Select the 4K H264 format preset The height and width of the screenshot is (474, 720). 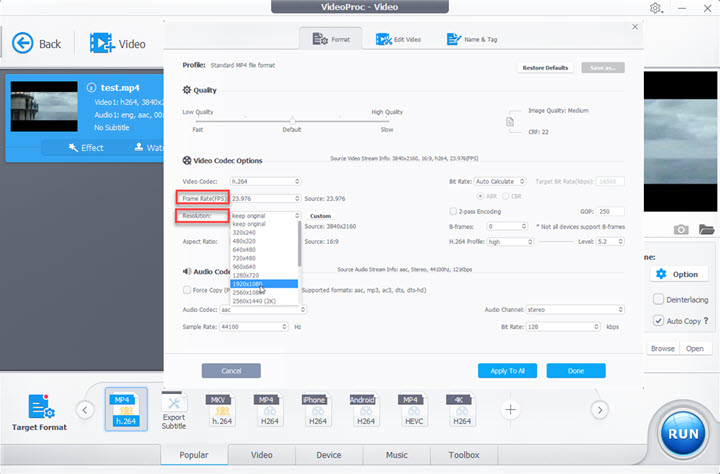coord(461,410)
